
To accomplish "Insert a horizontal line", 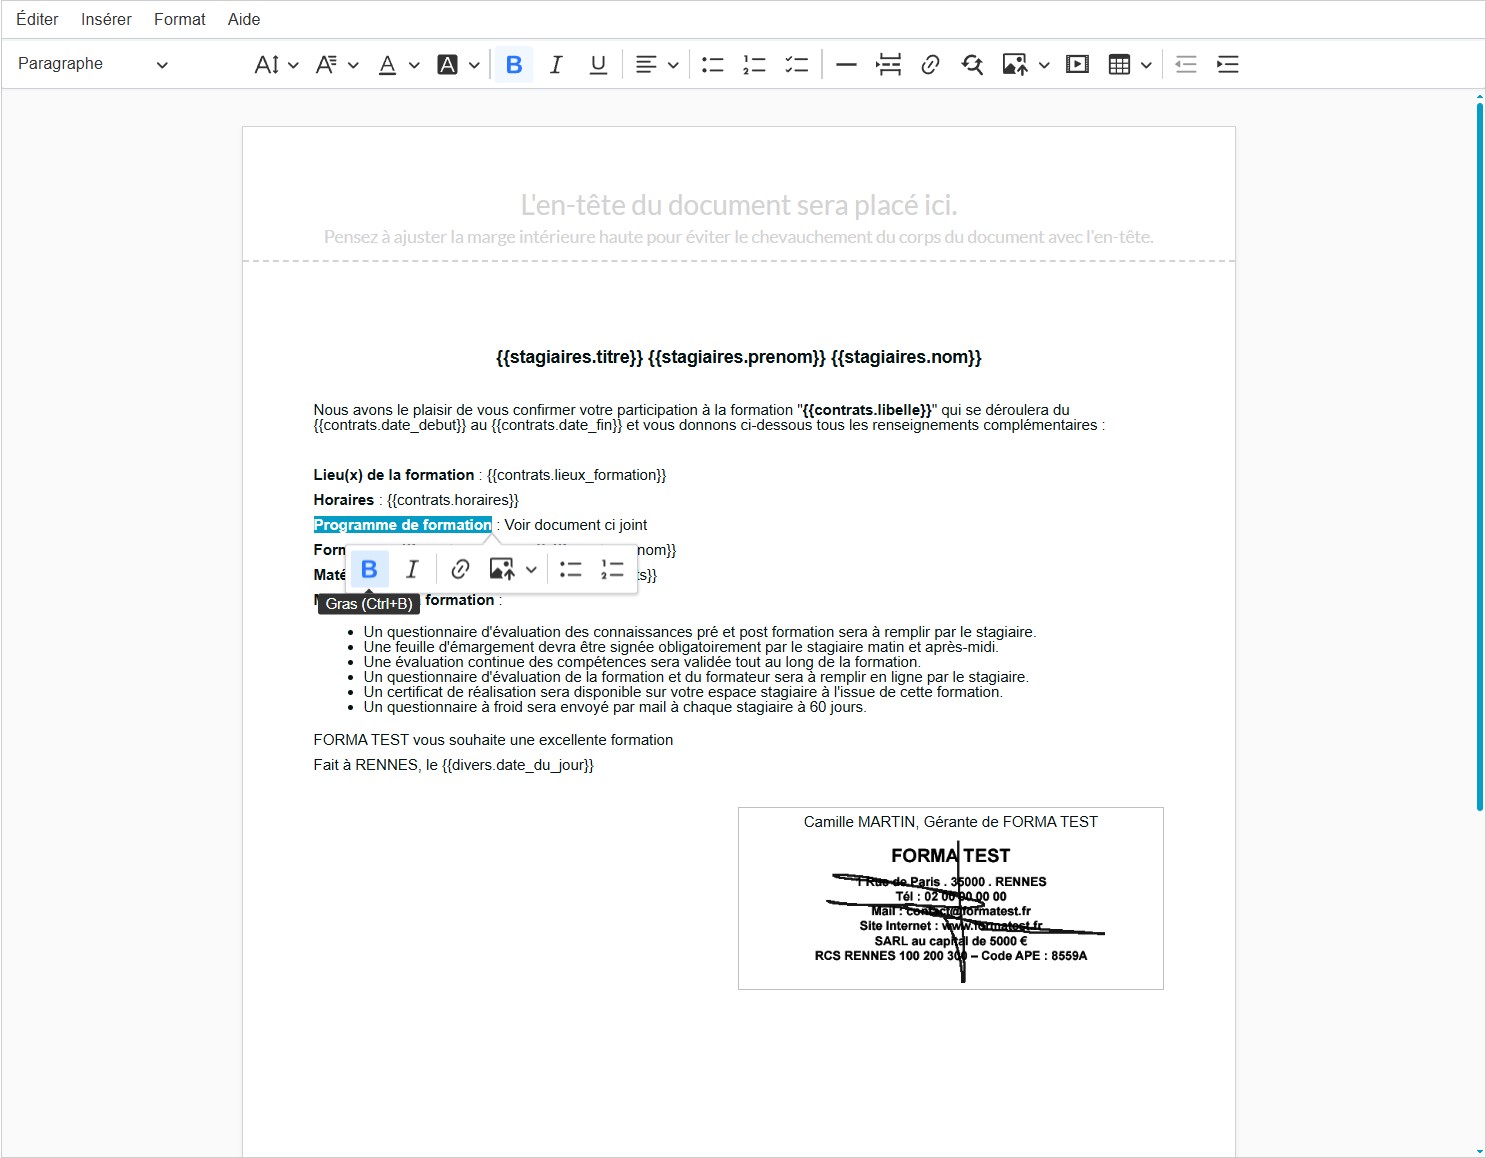I will click(846, 65).
